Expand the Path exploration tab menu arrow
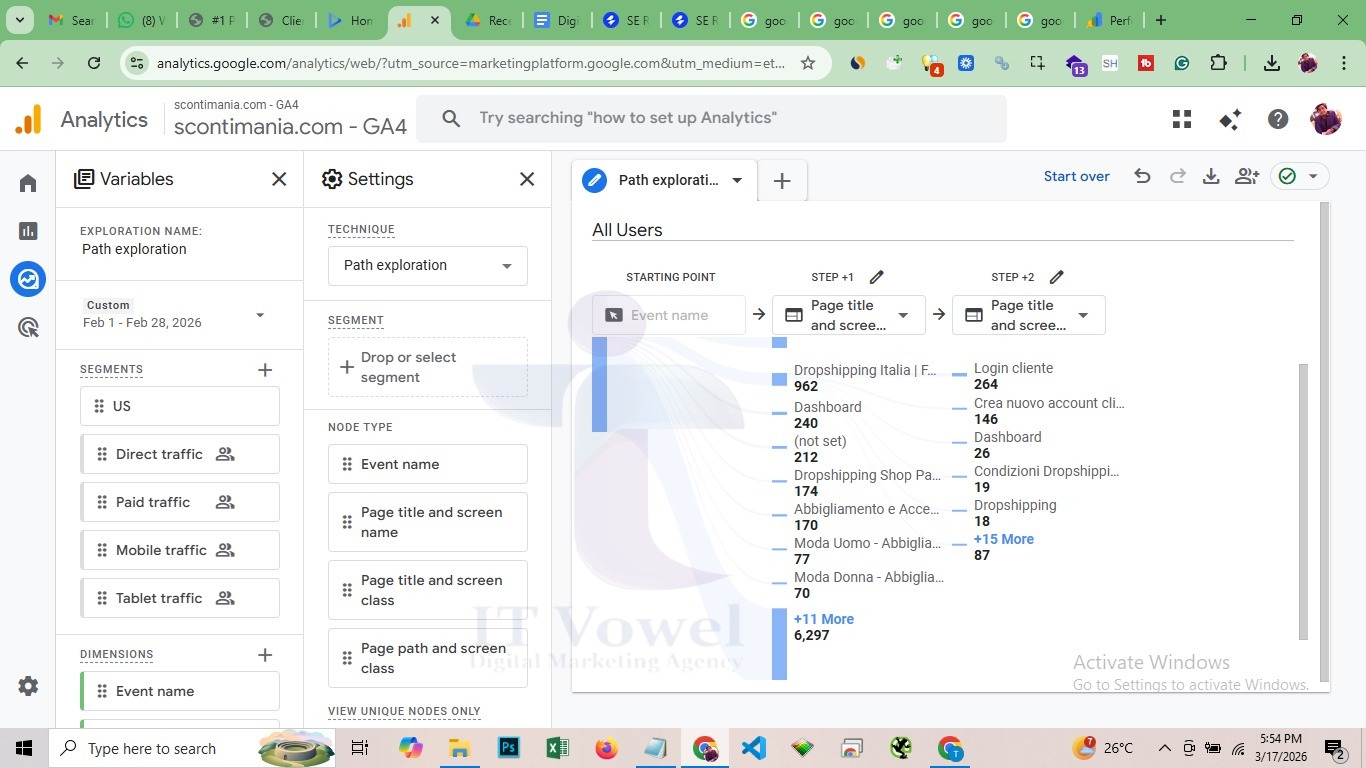The height and width of the screenshot is (768, 1366). (737, 181)
